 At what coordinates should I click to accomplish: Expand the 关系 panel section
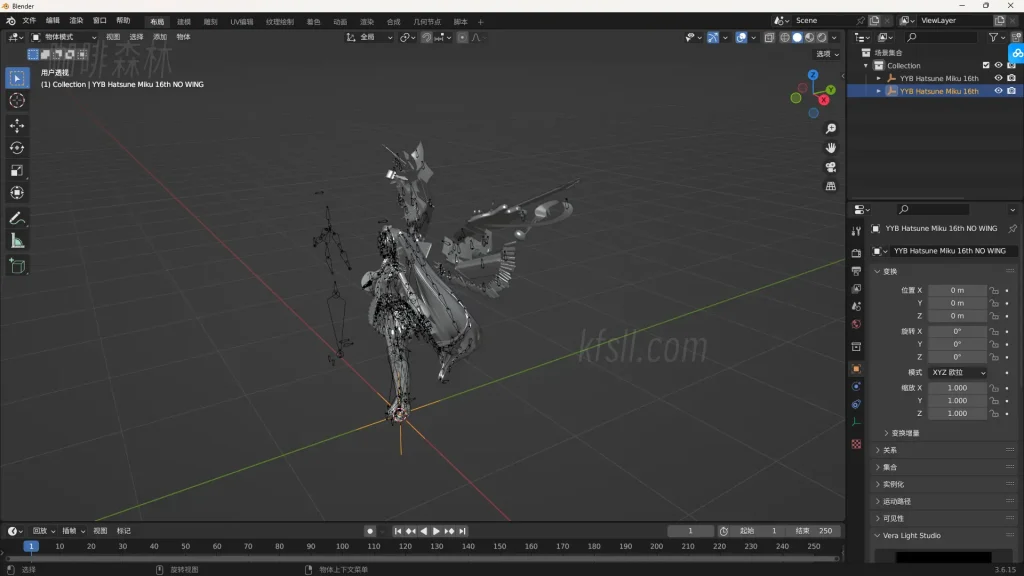[x=889, y=450]
